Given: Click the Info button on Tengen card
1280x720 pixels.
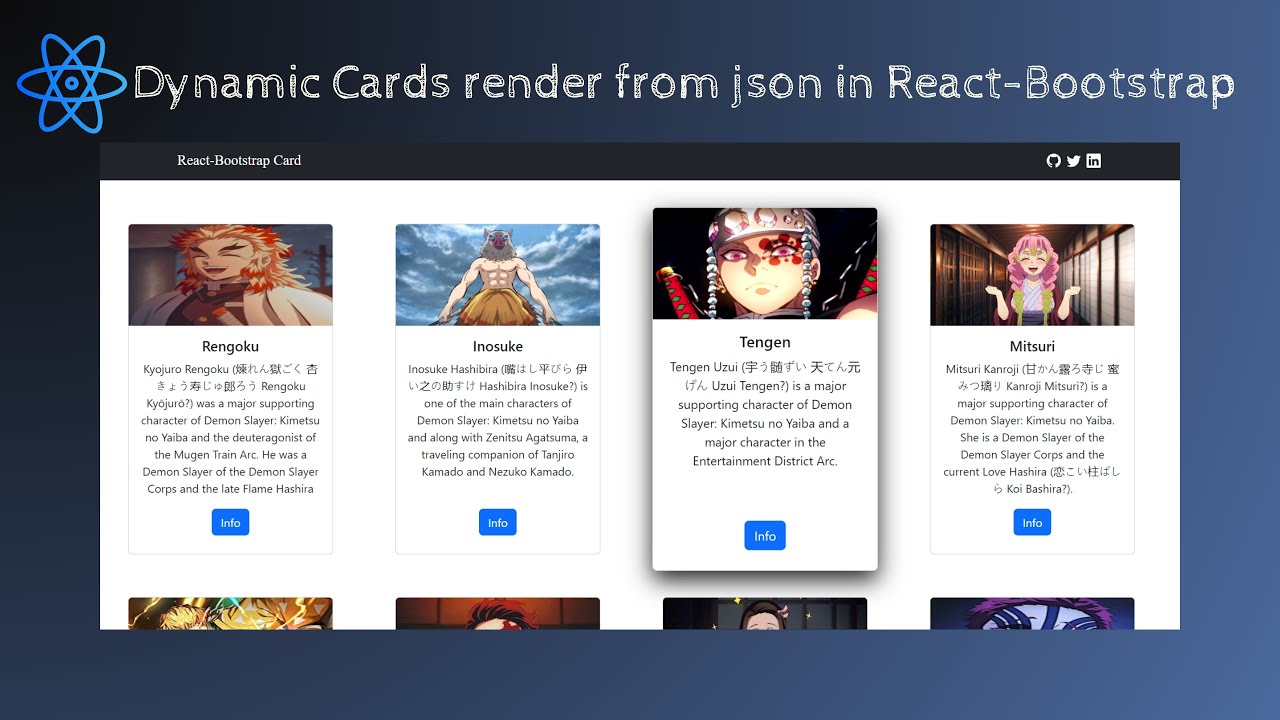Looking at the screenshot, I should click(765, 536).
